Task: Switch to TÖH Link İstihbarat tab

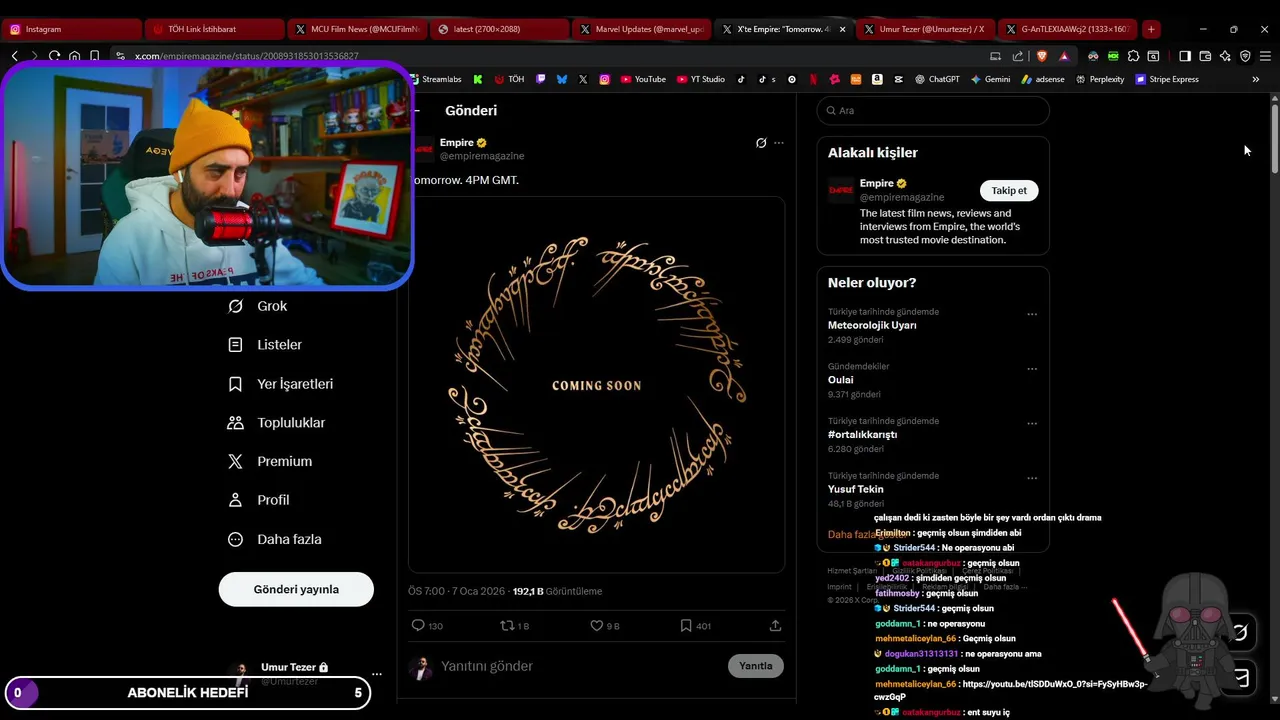Action: [213, 29]
